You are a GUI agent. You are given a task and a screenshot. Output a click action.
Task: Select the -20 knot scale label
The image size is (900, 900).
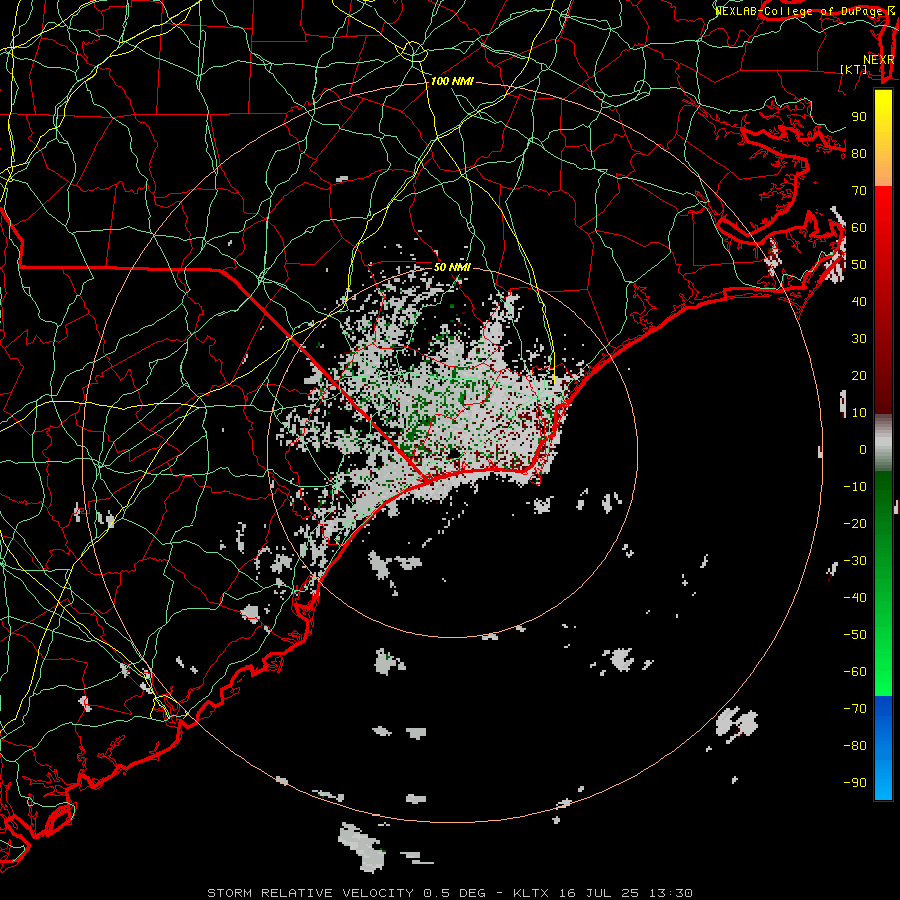855,523
